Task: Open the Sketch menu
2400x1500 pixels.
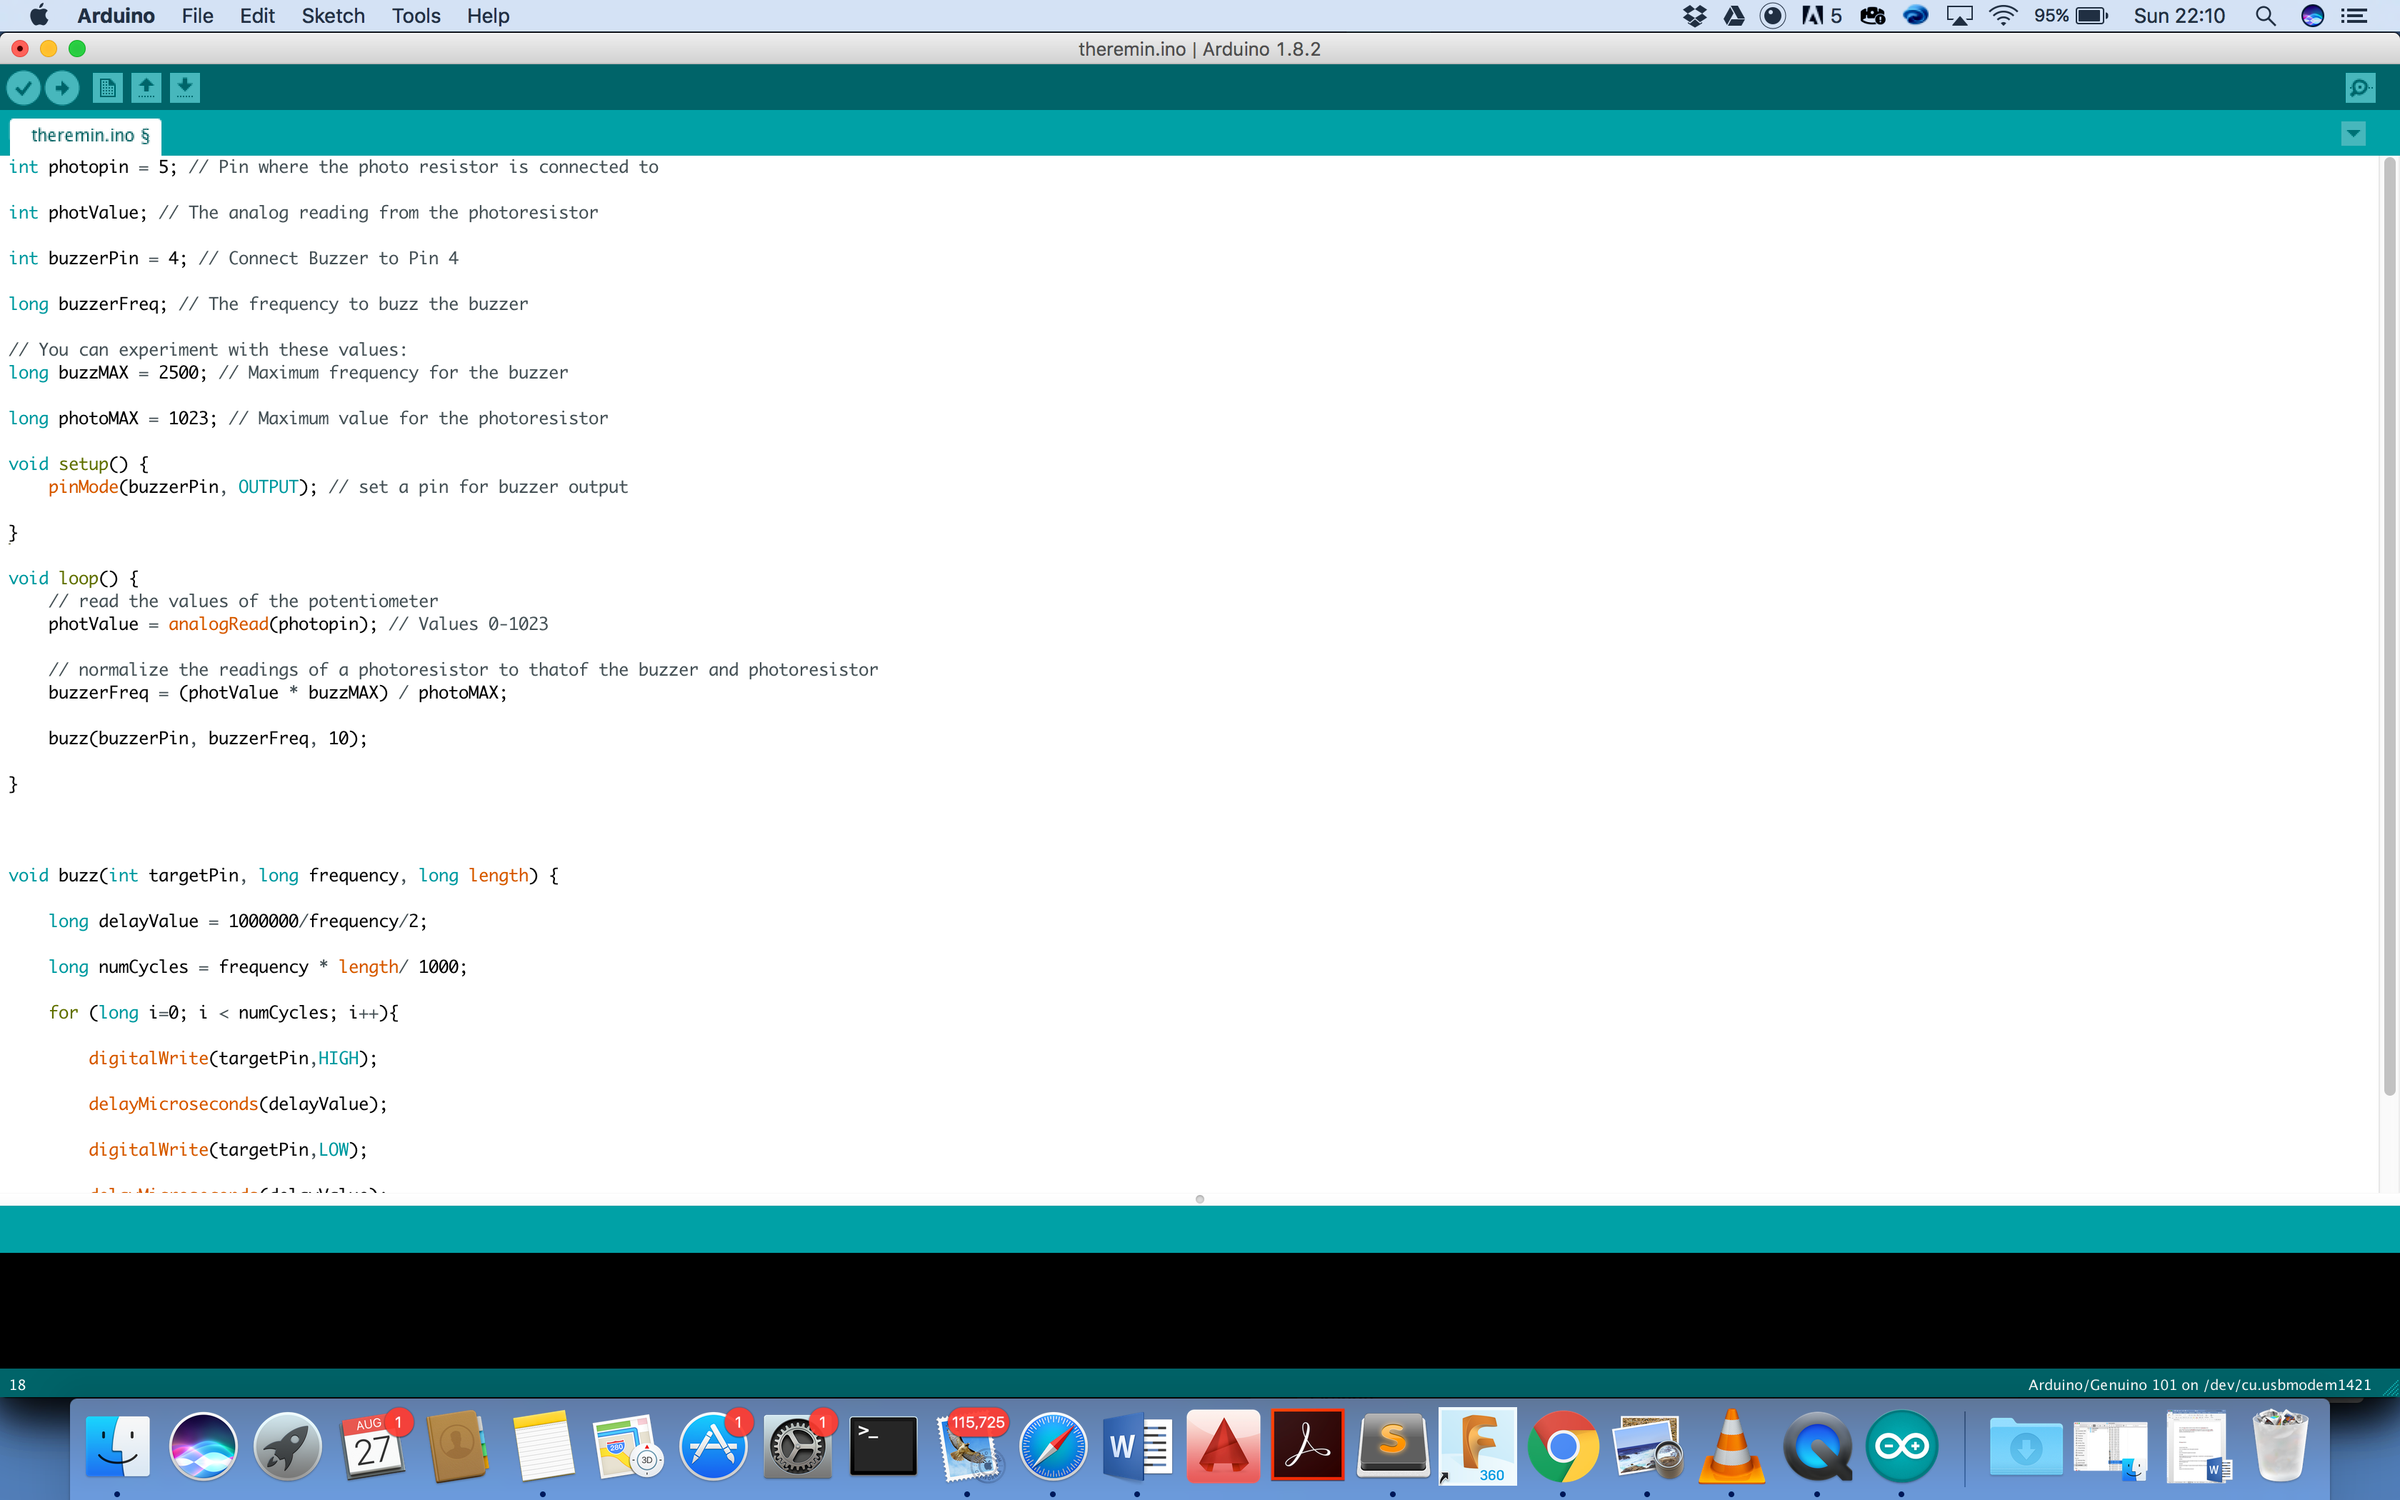Action: pos(333,16)
